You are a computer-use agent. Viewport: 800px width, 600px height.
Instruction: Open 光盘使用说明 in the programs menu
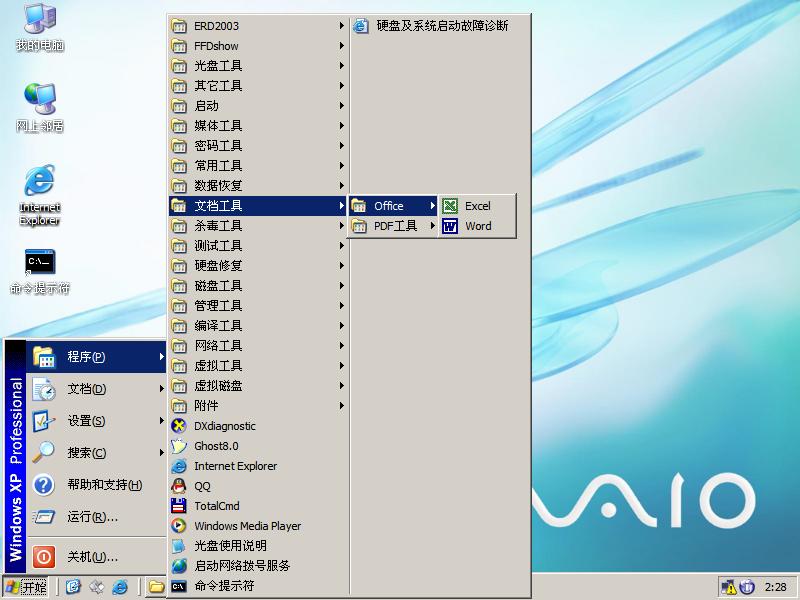tap(259, 545)
